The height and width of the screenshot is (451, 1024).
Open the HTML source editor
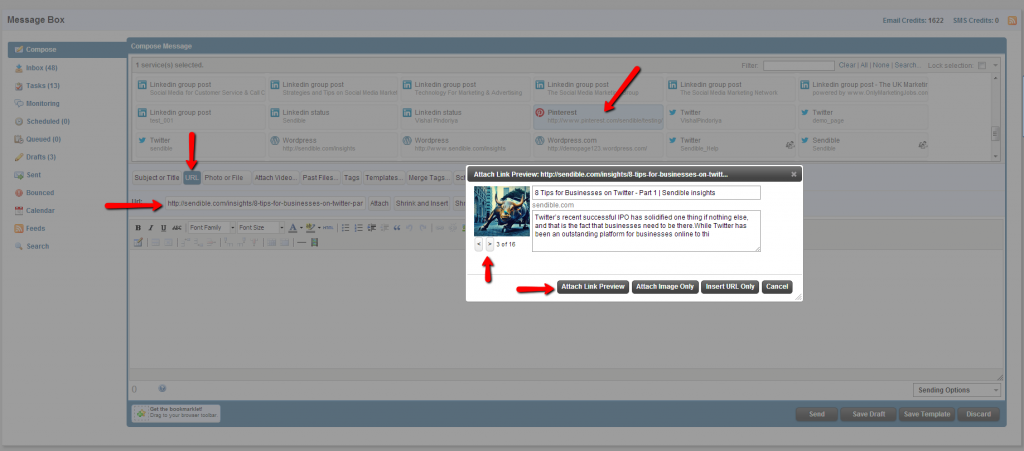[328, 228]
